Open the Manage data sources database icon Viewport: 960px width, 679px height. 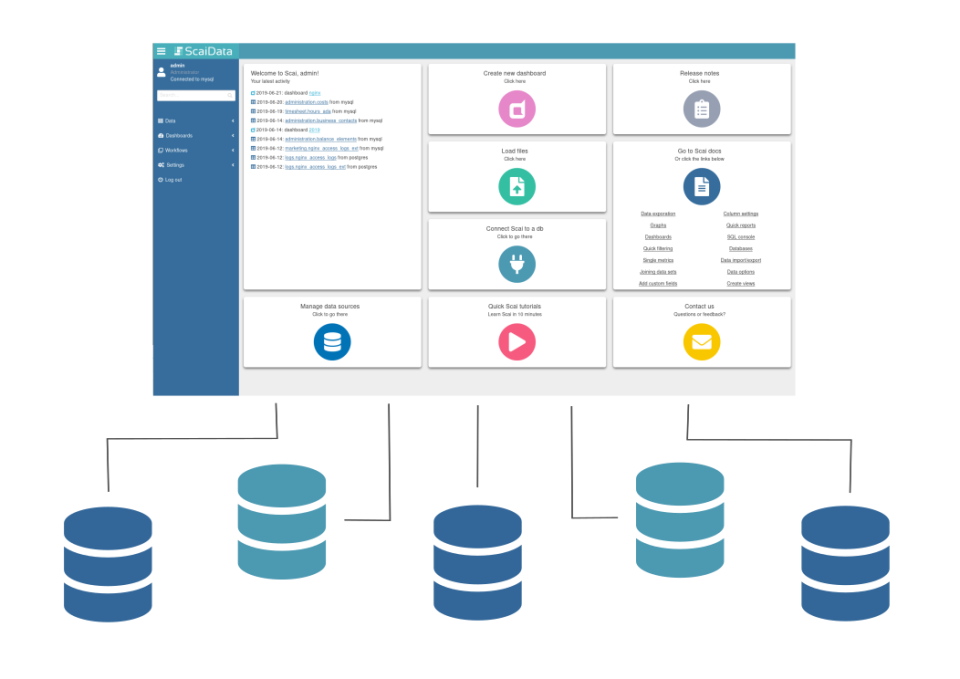pyautogui.click(x=332, y=341)
